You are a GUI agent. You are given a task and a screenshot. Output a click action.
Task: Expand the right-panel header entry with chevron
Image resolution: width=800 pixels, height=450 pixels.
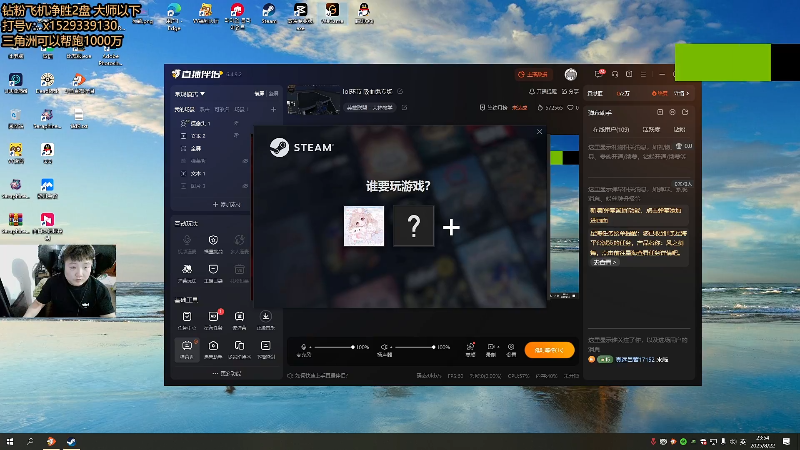point(682,93)
